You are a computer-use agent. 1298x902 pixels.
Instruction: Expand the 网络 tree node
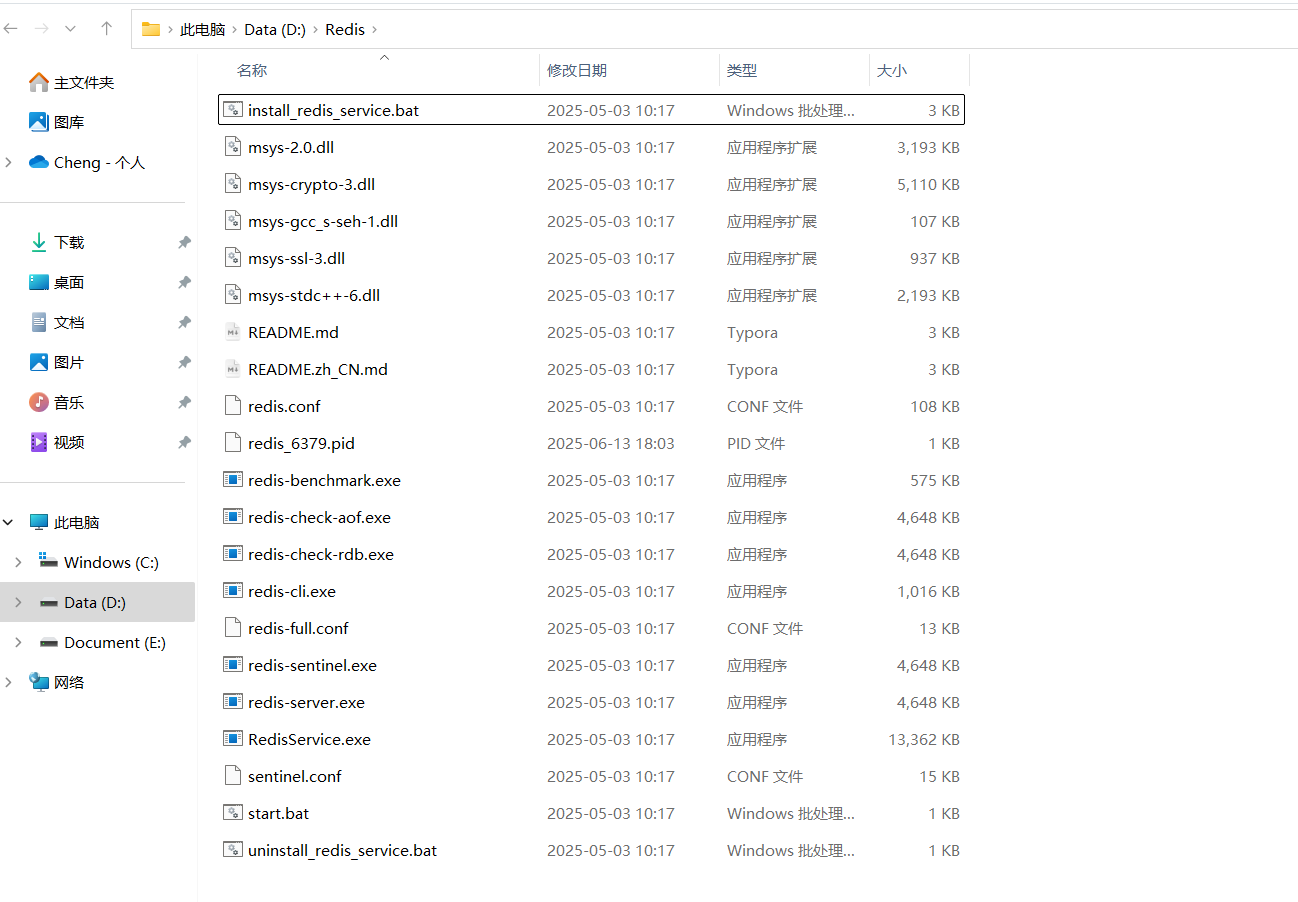9,682
